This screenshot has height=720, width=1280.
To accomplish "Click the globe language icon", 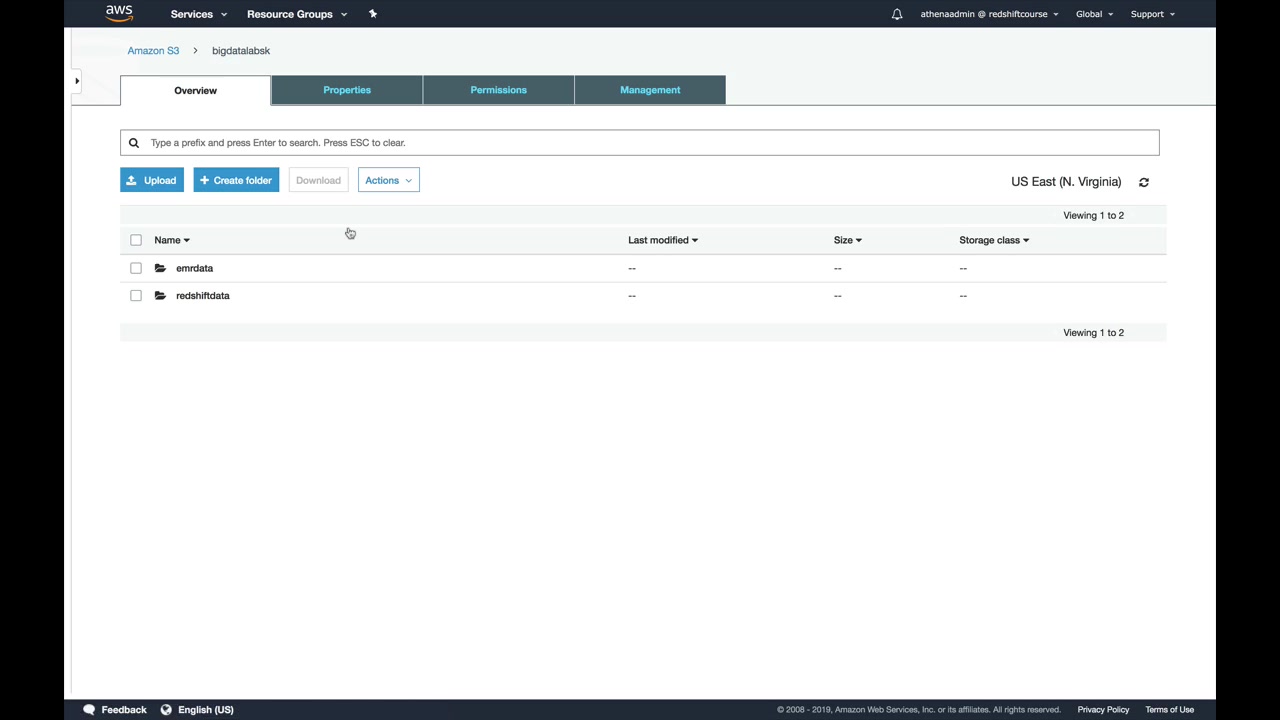I will pyautogui.click(x=166, y=710).
